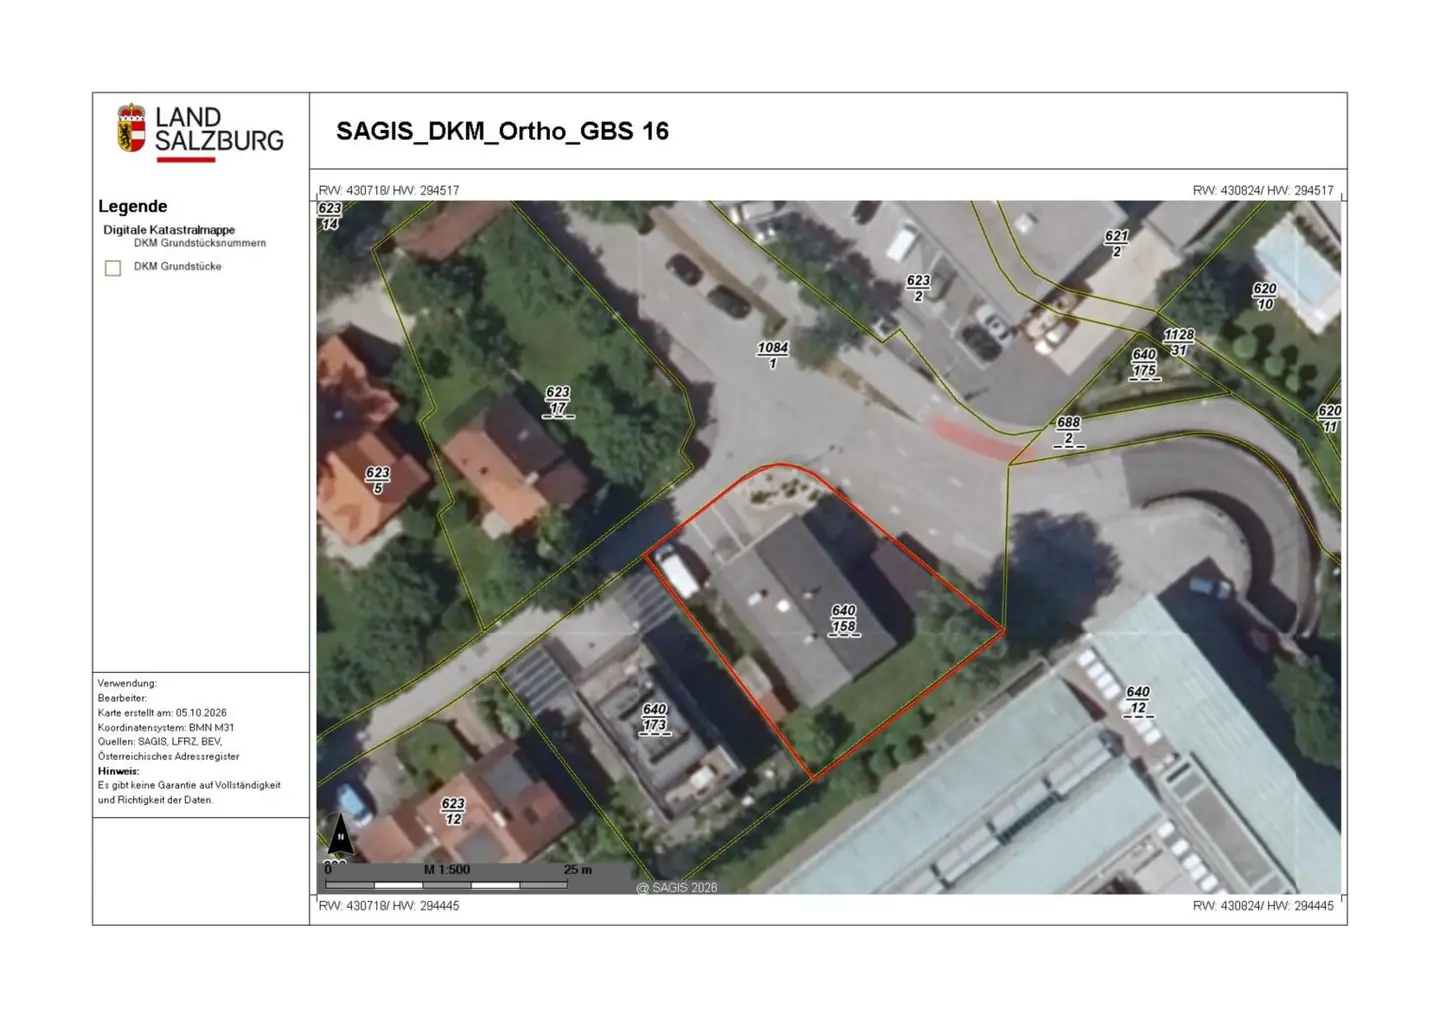Click parcel number 1084/1 on the road
Viewport: 1440px width, 1018px height.
point(773,355)
